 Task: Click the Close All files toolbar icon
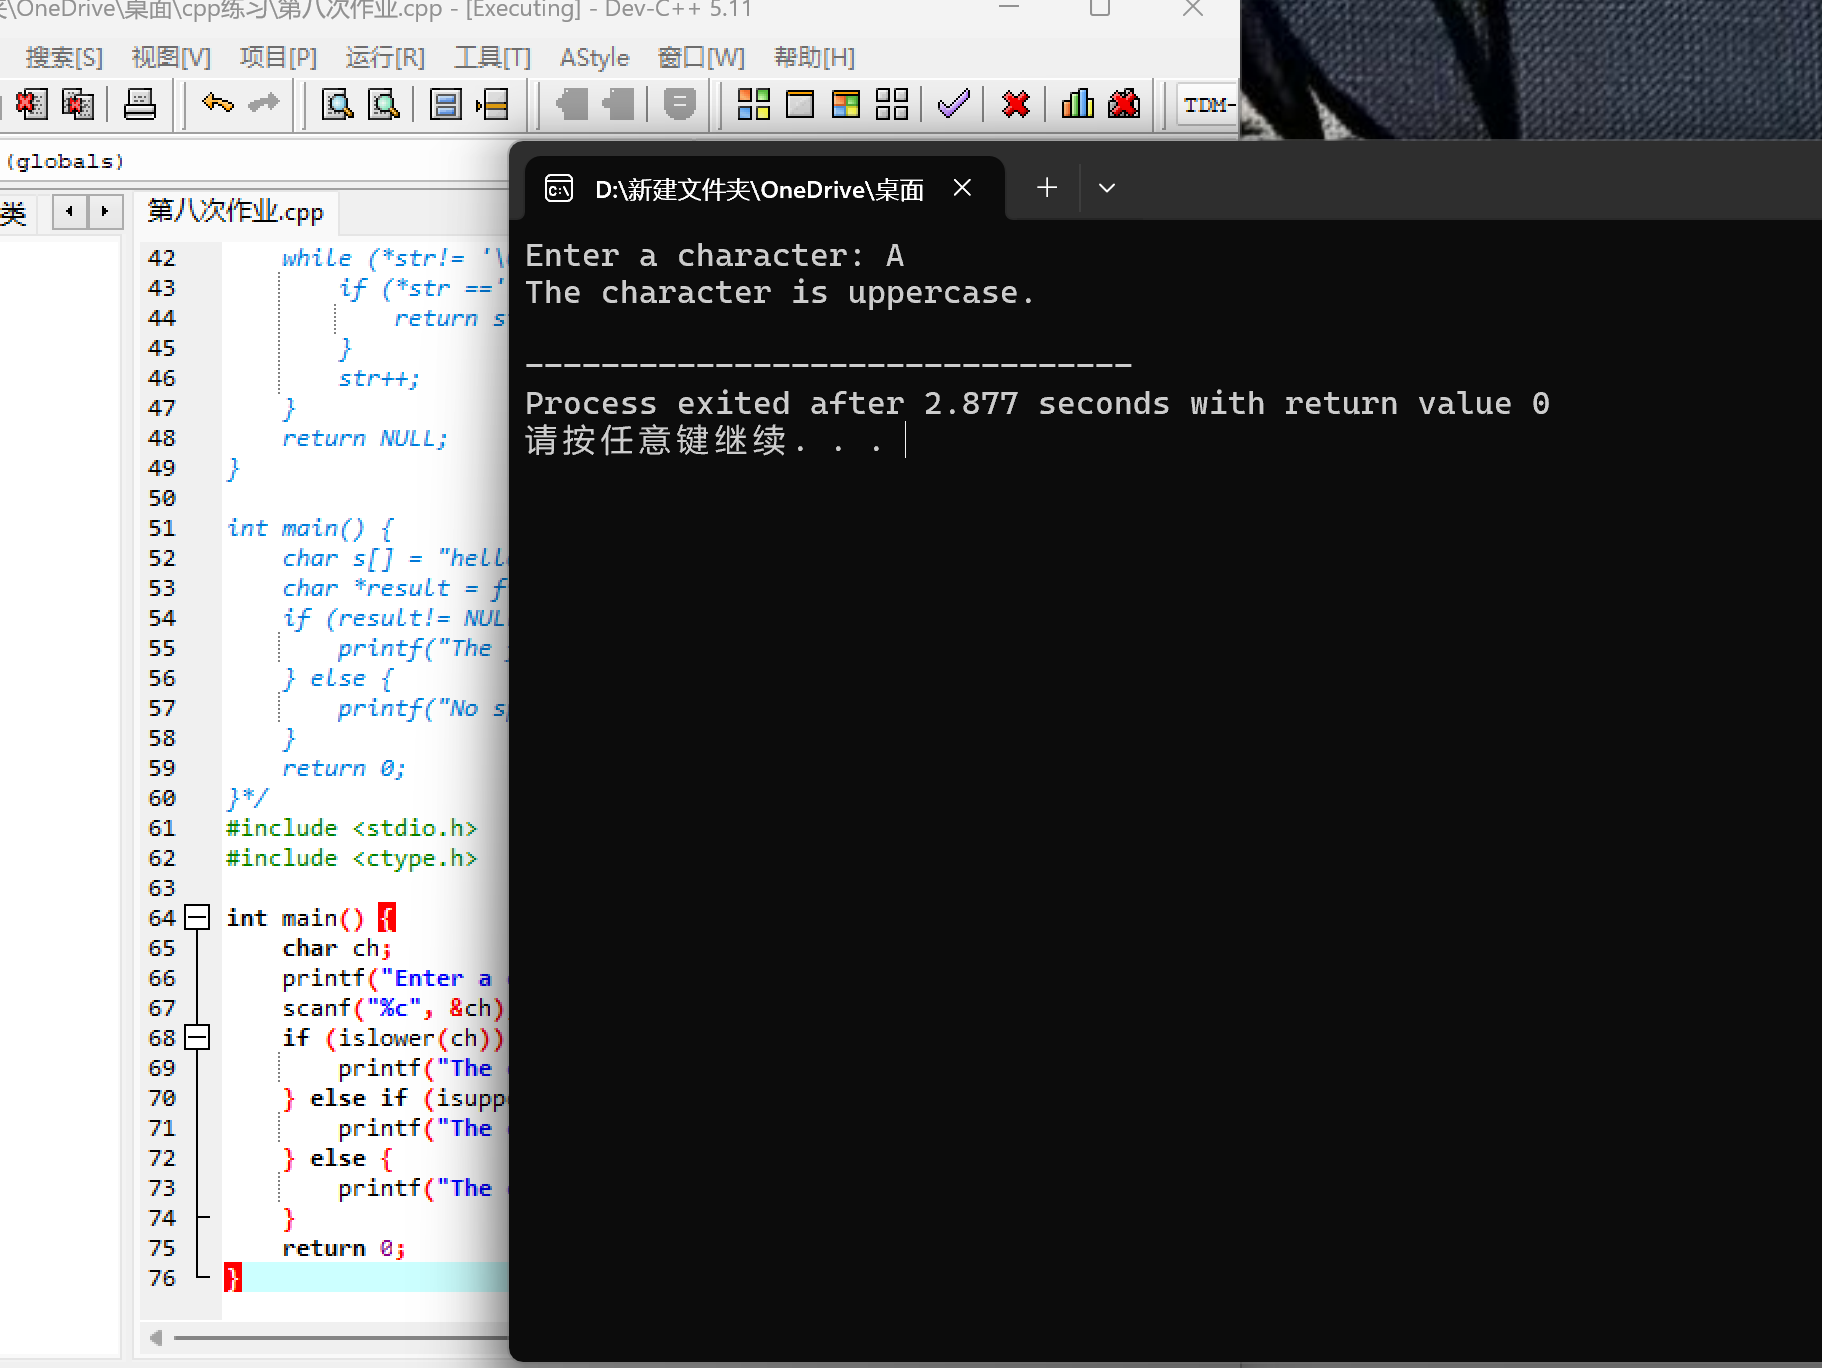pos(78,104)
